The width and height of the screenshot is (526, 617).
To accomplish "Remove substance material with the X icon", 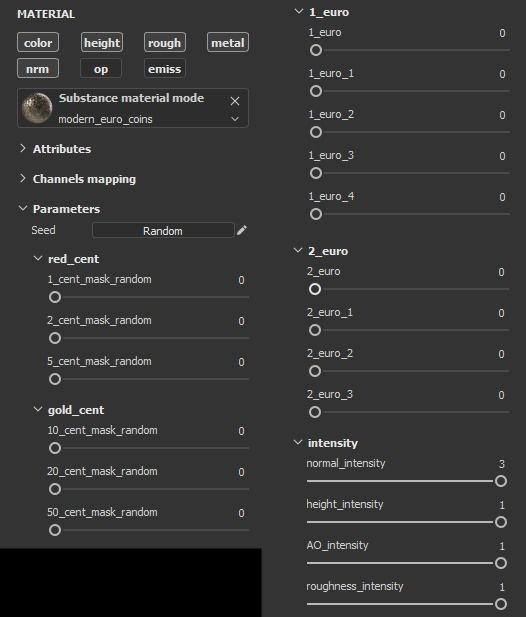I will (235, 101).
